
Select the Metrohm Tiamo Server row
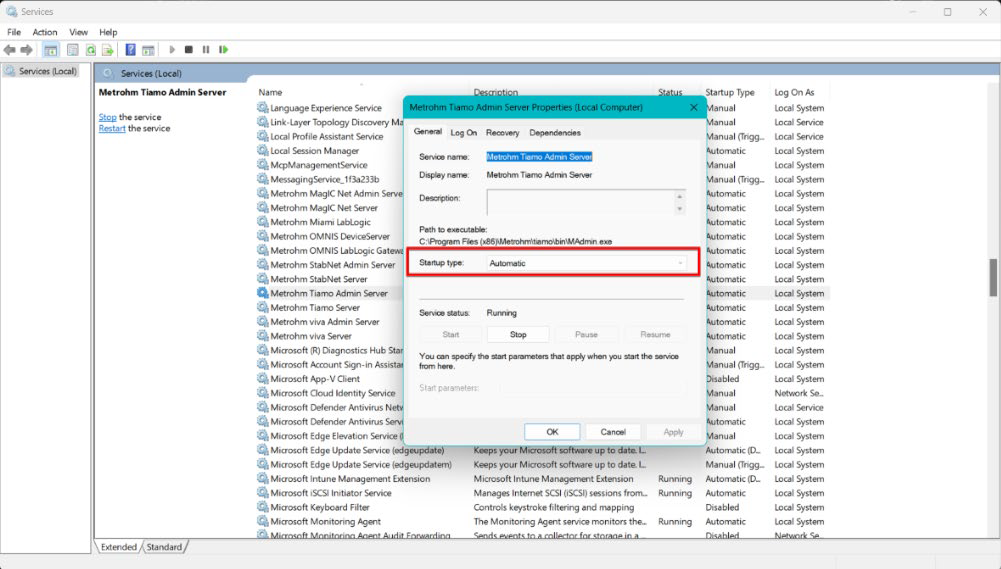315,307
